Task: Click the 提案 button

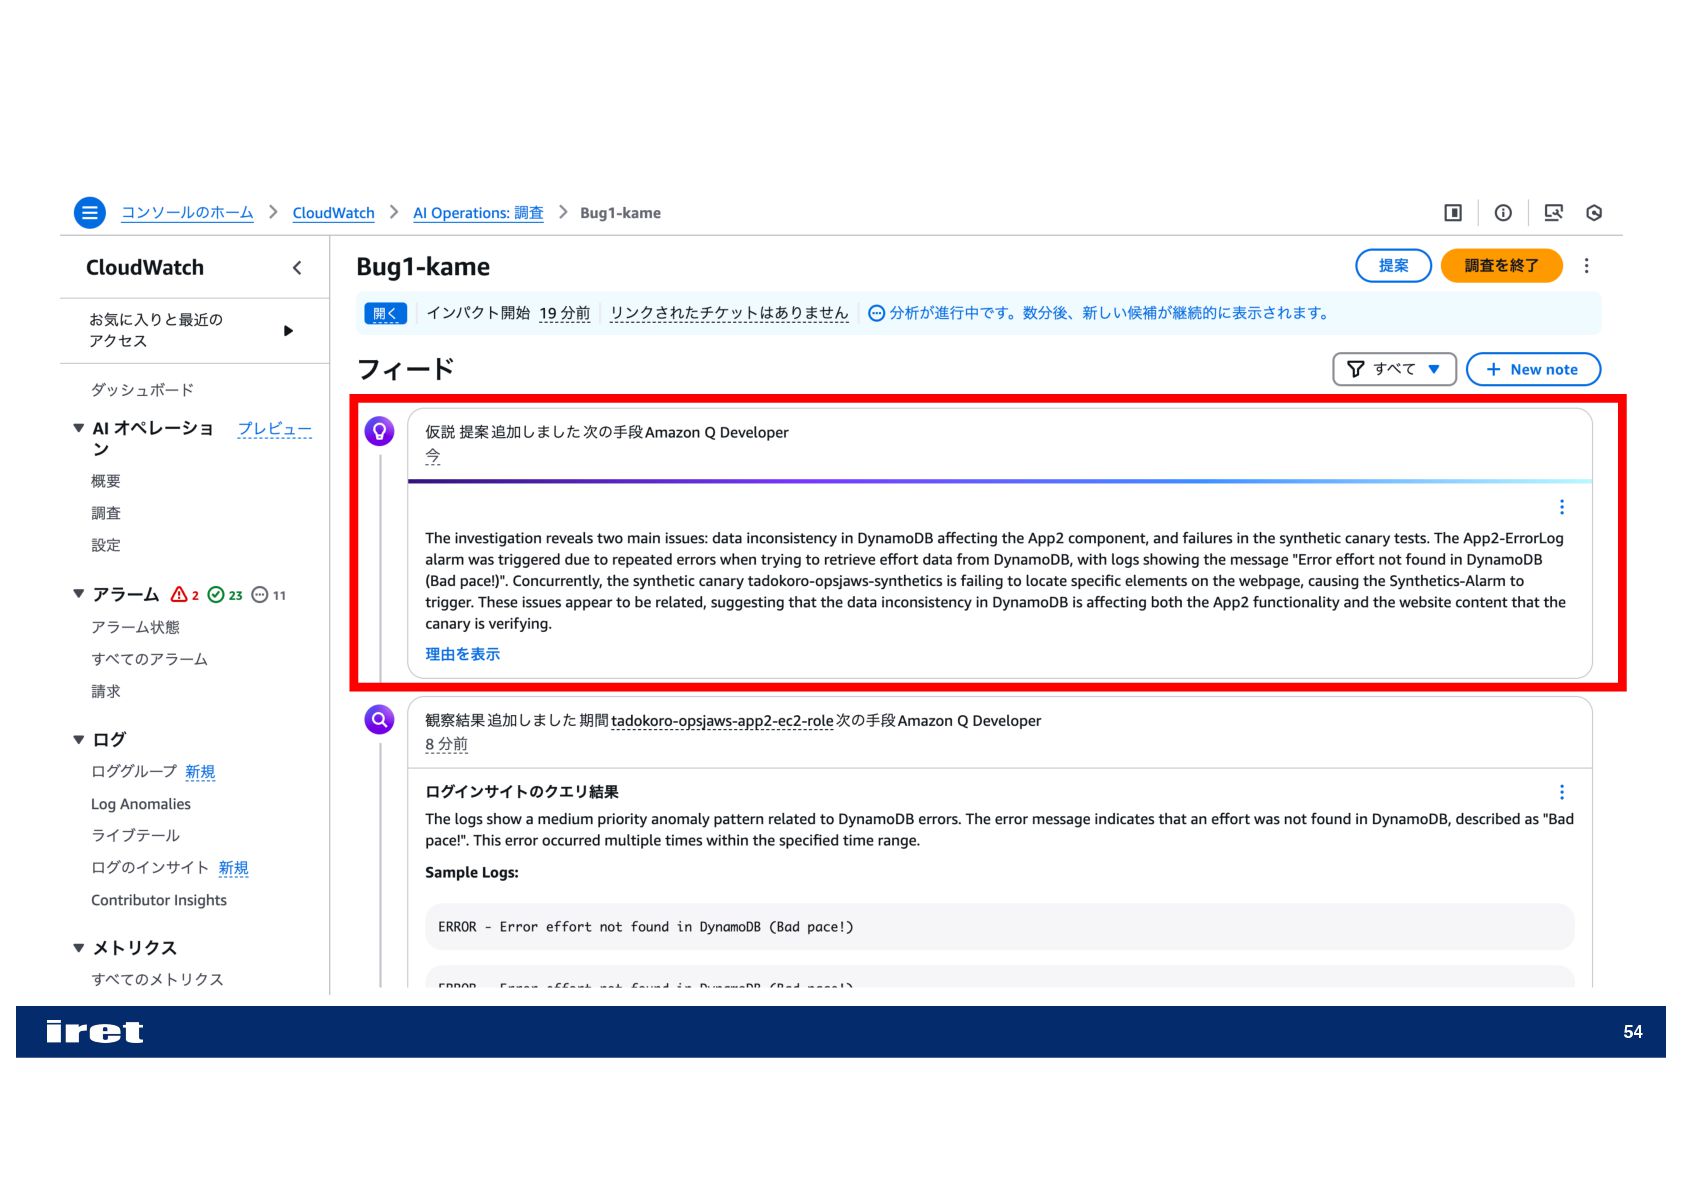Action: pos(1393,266)
